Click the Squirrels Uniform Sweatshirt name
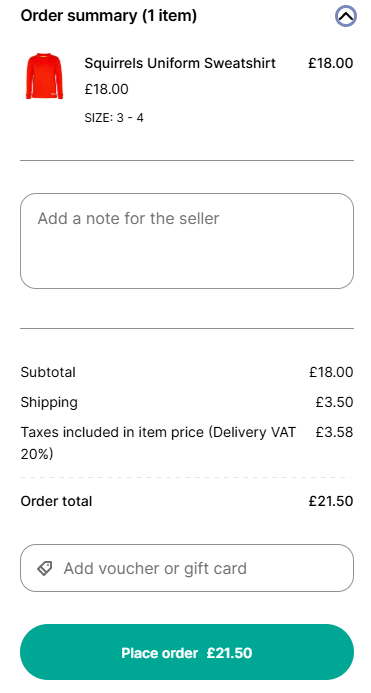371x693 pixels. pos(180,63)
